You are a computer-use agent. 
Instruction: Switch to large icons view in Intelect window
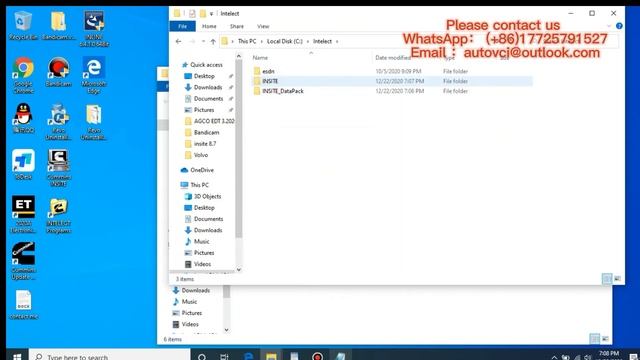[617, 279]
